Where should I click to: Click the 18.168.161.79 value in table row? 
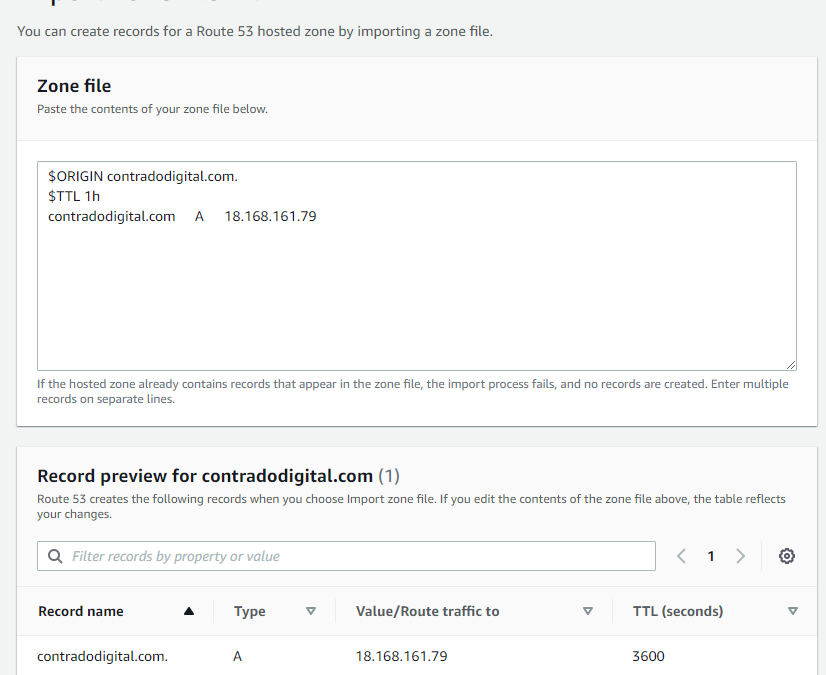click(401, 656)
